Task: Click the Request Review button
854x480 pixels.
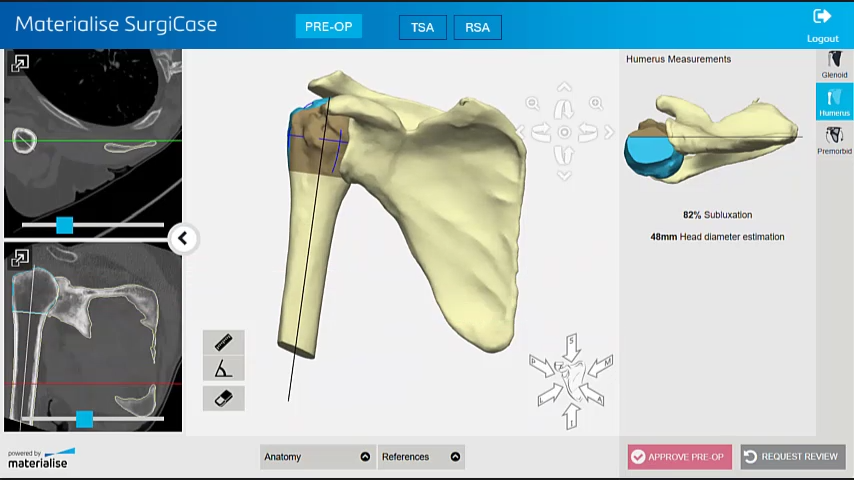Action: pyautogui.click(x=792, y=457)
